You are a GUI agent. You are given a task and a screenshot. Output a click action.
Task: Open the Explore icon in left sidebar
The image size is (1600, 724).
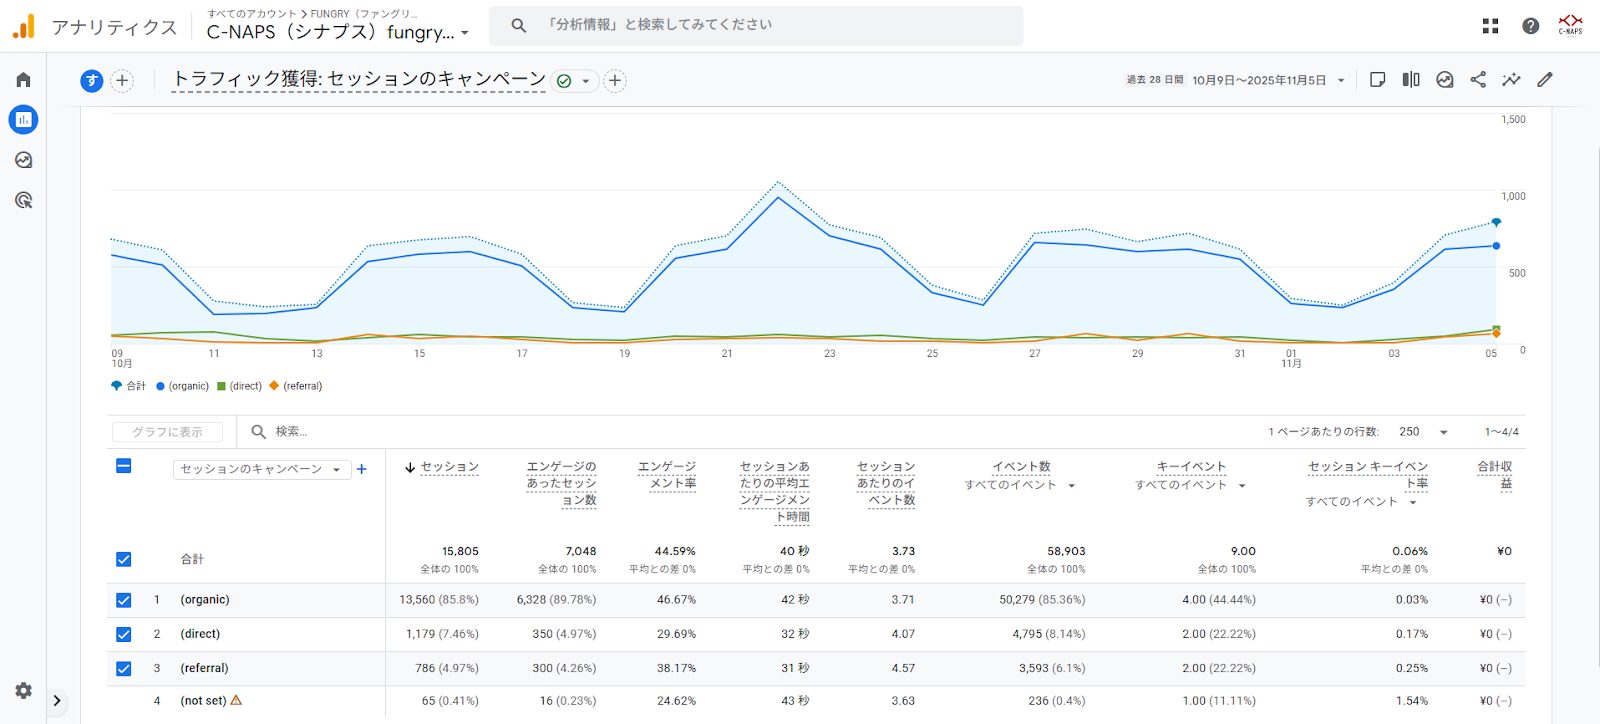tap(23, 160)
